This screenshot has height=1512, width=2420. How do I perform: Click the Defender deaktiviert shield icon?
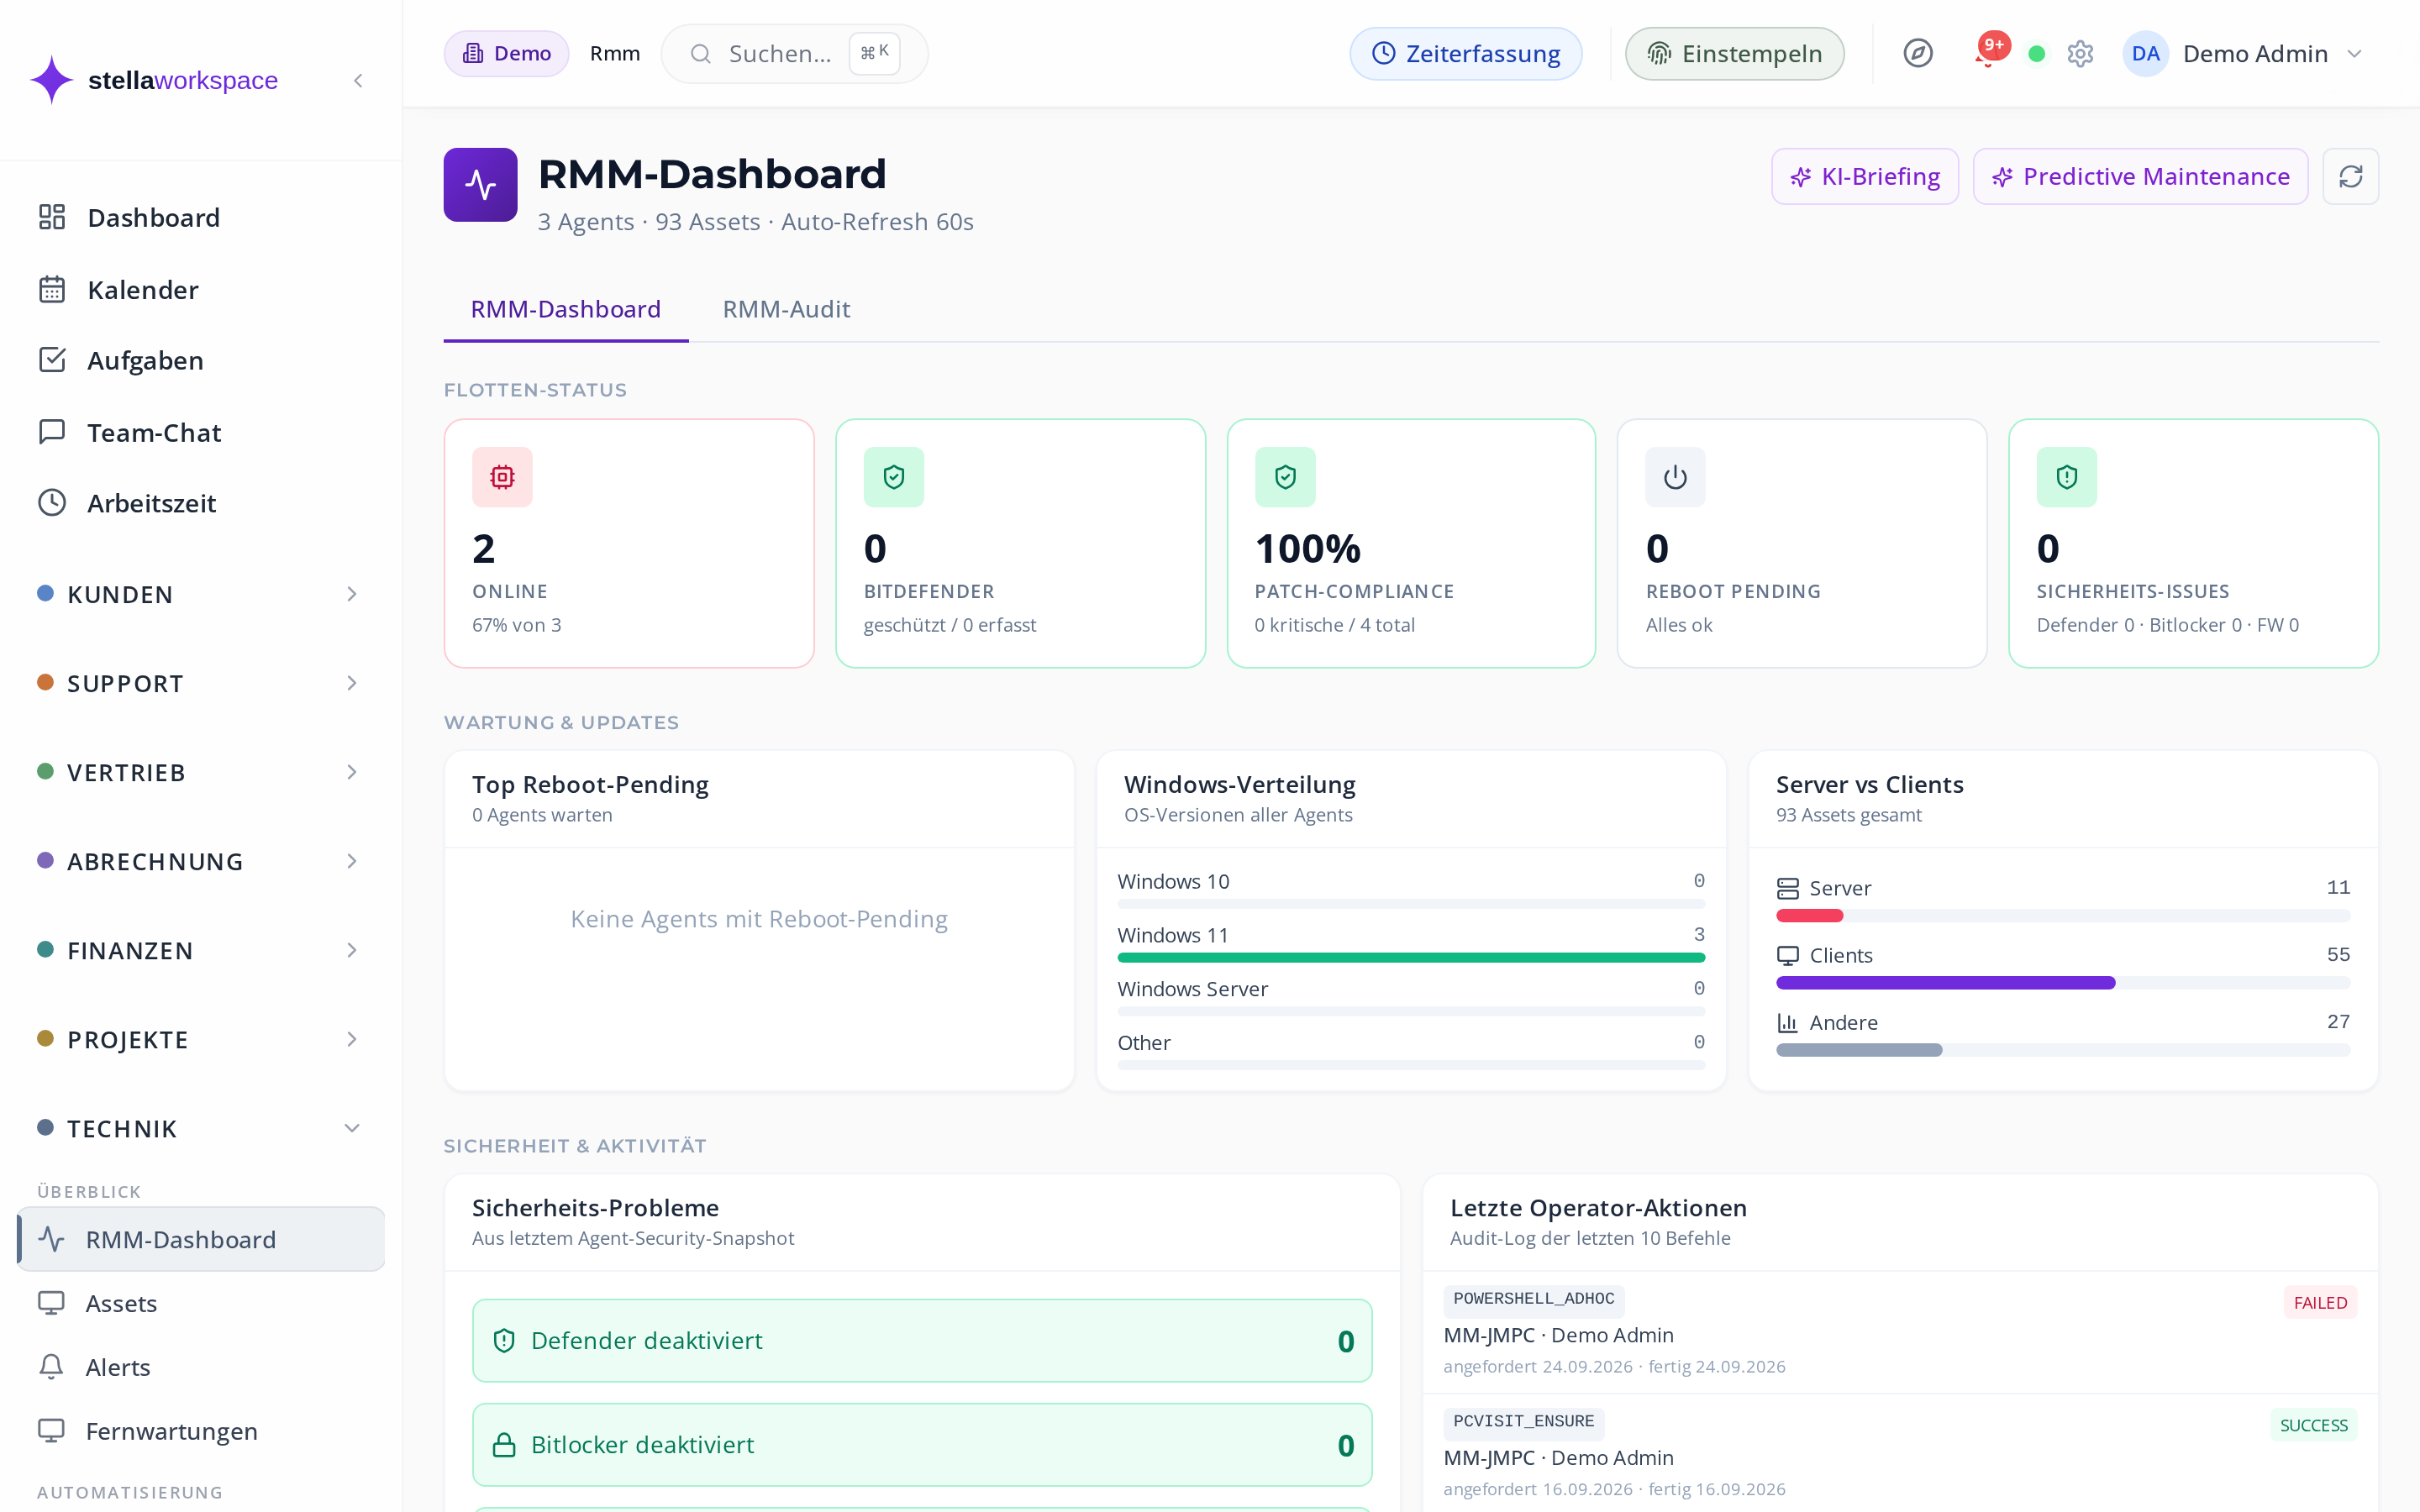tap(504, 1341)
